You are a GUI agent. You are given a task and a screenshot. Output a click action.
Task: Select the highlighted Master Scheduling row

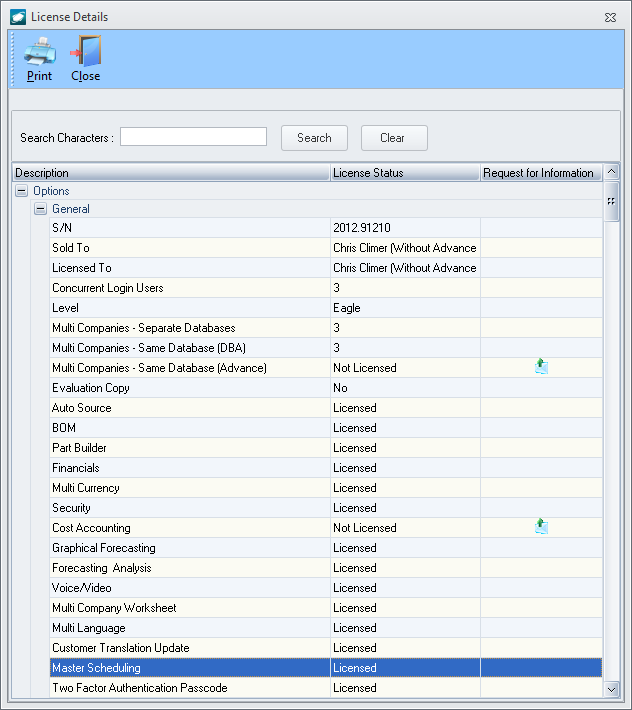(326, 668)
